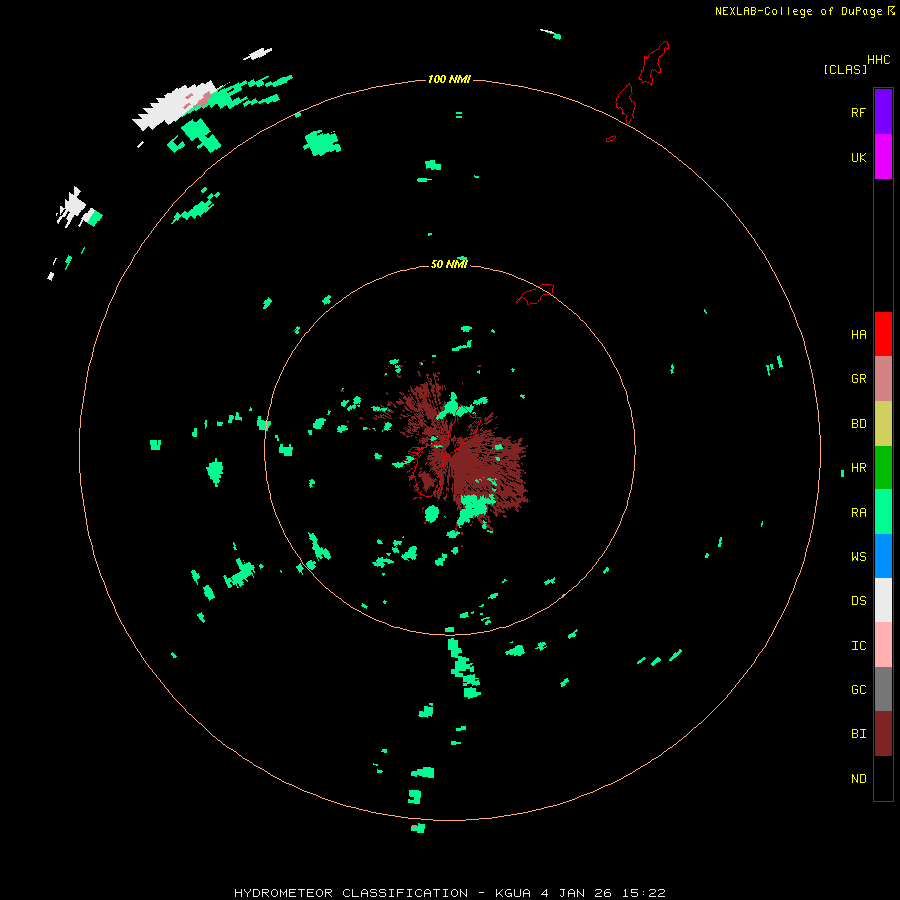Click the WS blue legend swatch

(883, 556)
